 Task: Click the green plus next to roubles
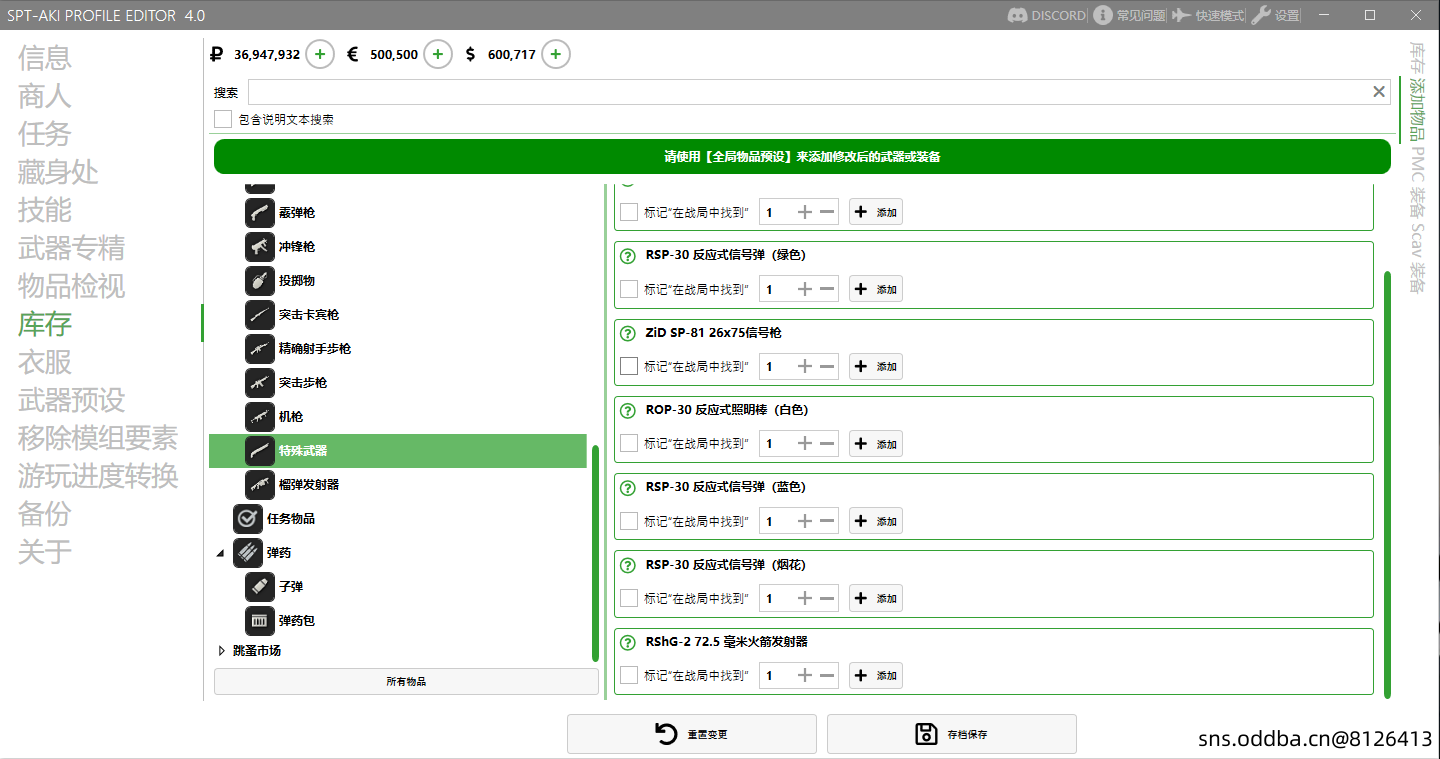click(319, 55)
